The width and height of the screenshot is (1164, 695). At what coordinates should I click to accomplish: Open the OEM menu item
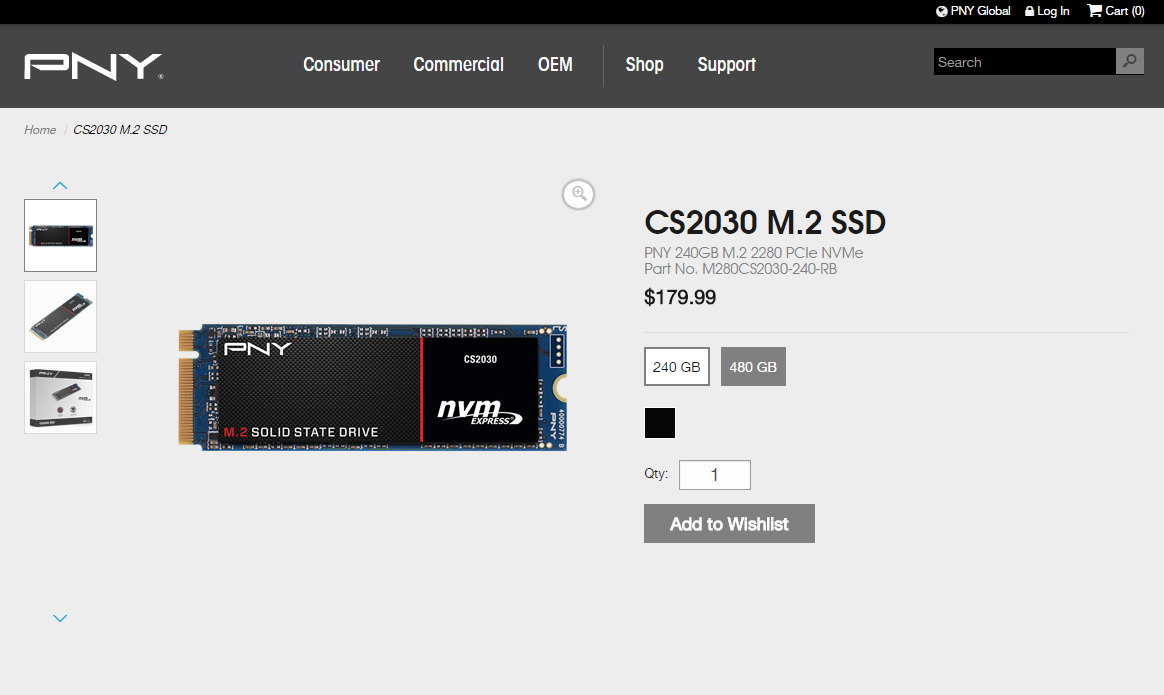pos(554,64)
